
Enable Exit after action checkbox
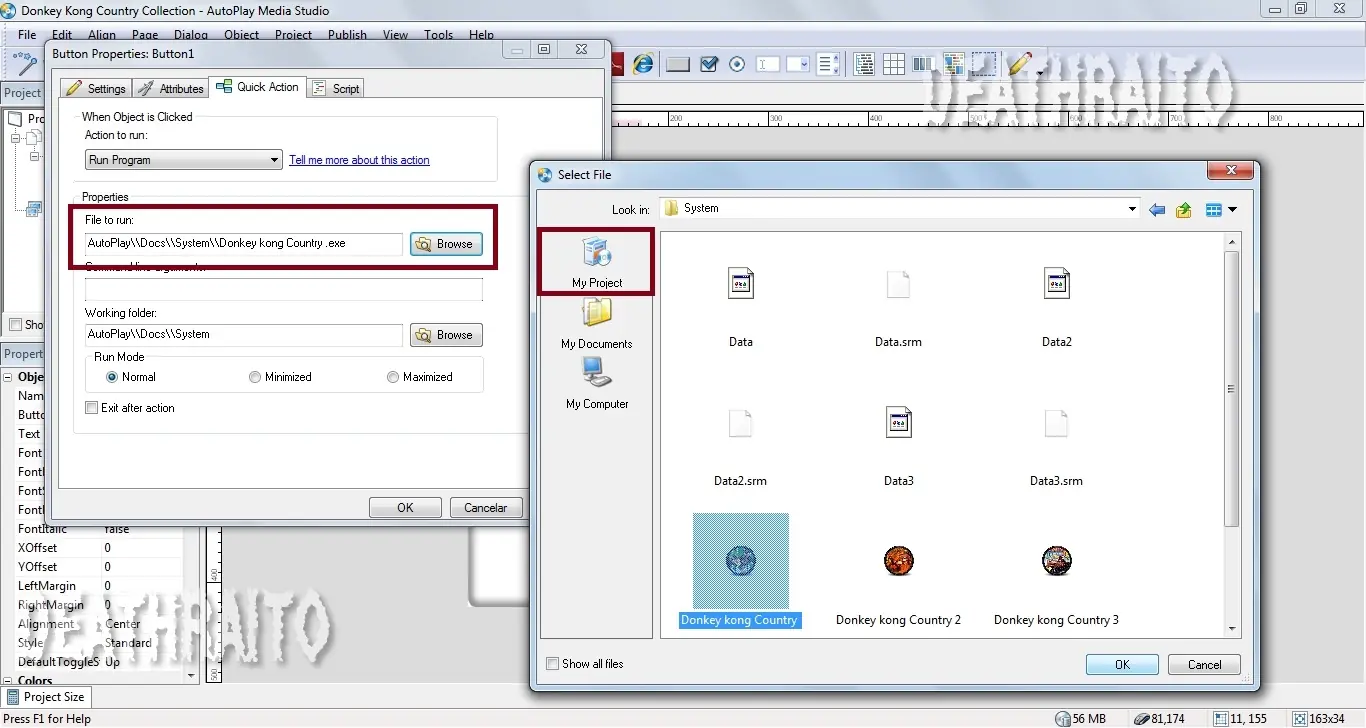[92, 408]
